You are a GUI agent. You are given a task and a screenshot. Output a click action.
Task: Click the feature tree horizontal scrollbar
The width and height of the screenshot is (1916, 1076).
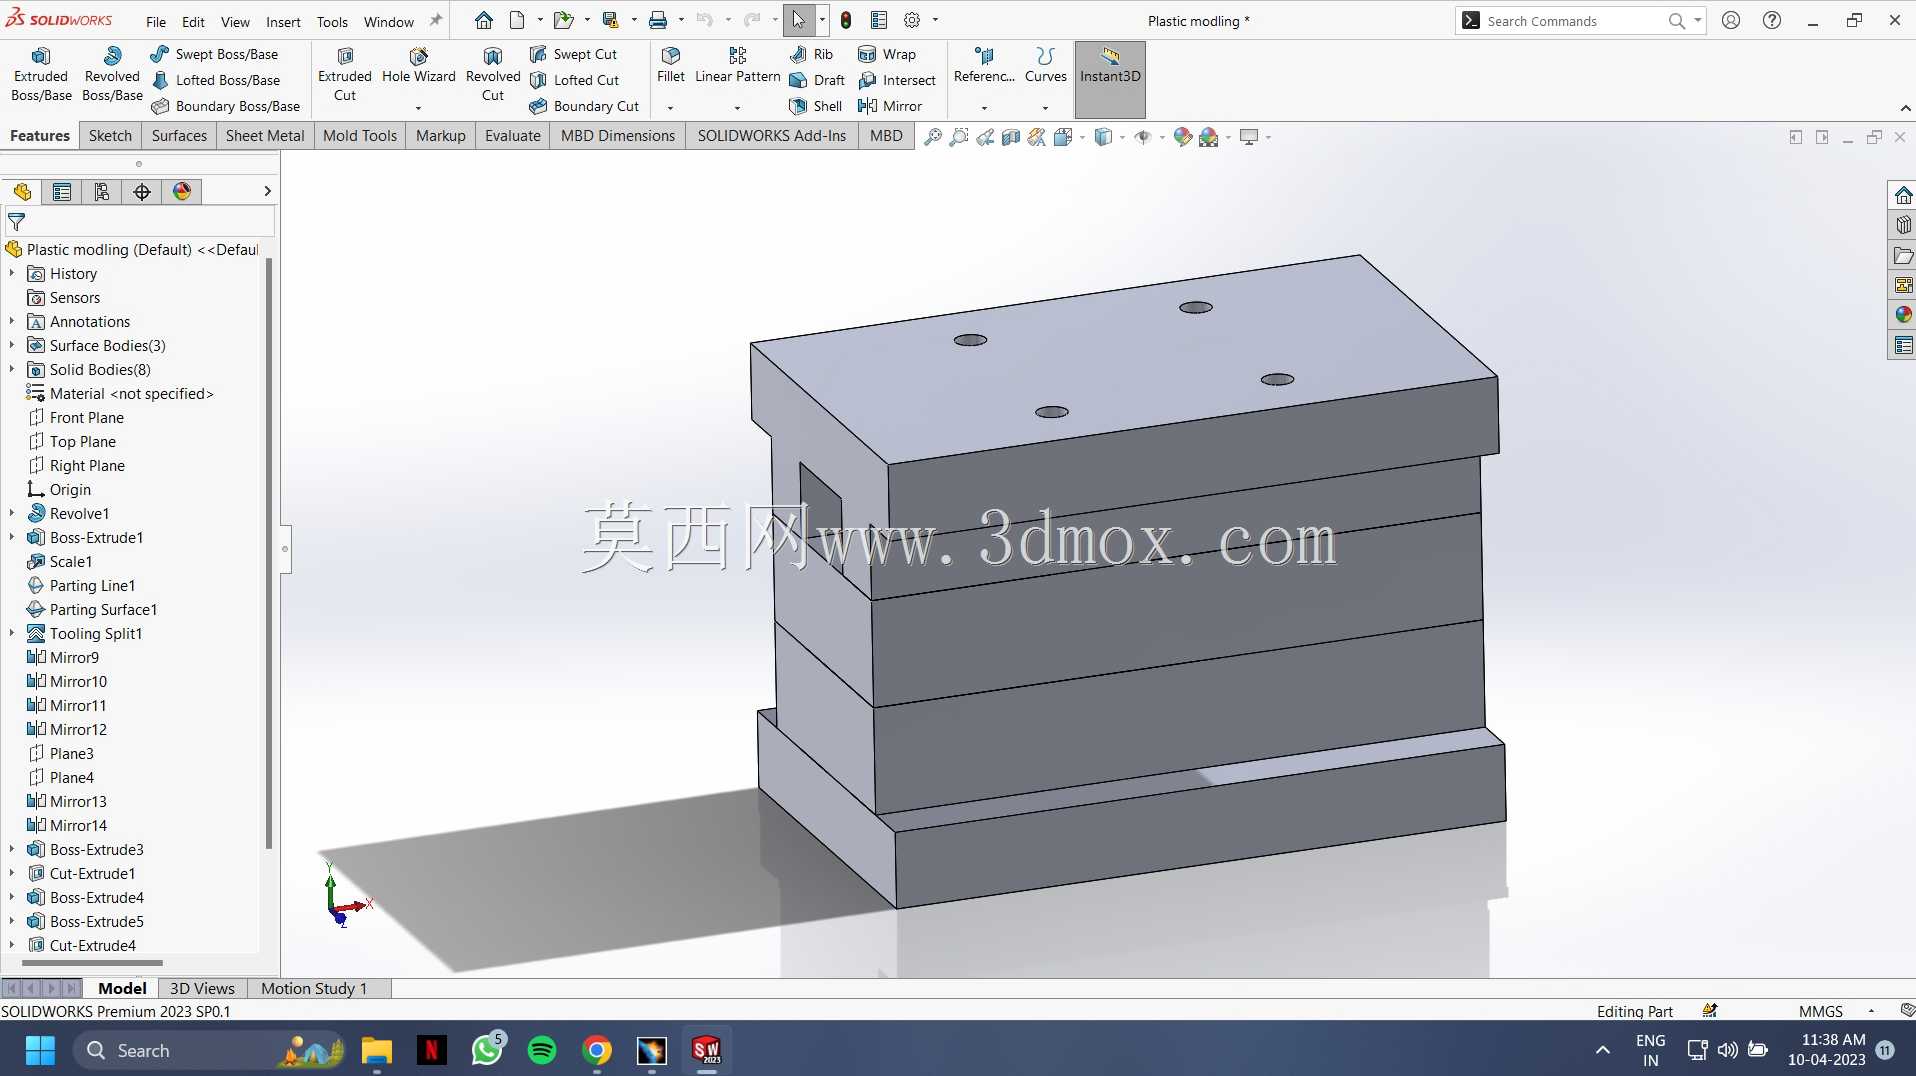coord(92,964)
